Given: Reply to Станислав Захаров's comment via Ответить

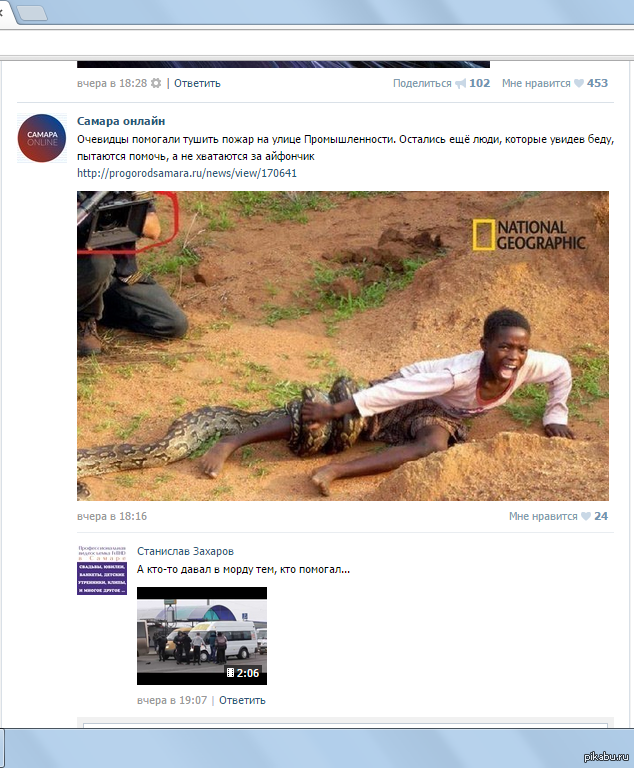Looking at the screenshot, I should coord(242,700).
